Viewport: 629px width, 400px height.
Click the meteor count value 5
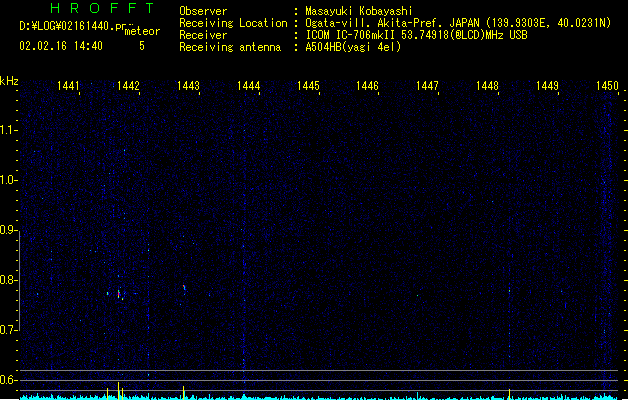click(142, 46)
